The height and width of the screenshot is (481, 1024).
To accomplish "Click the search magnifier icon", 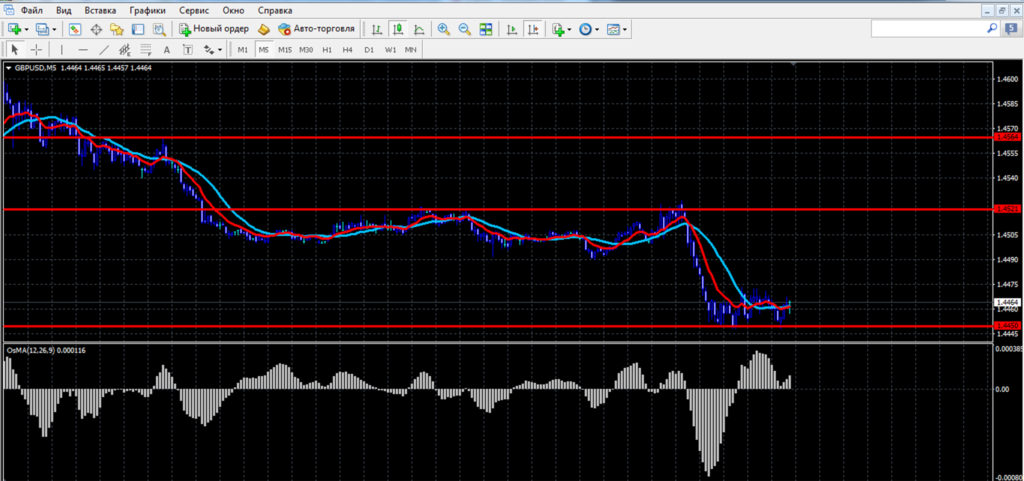I will click(992, 28).
